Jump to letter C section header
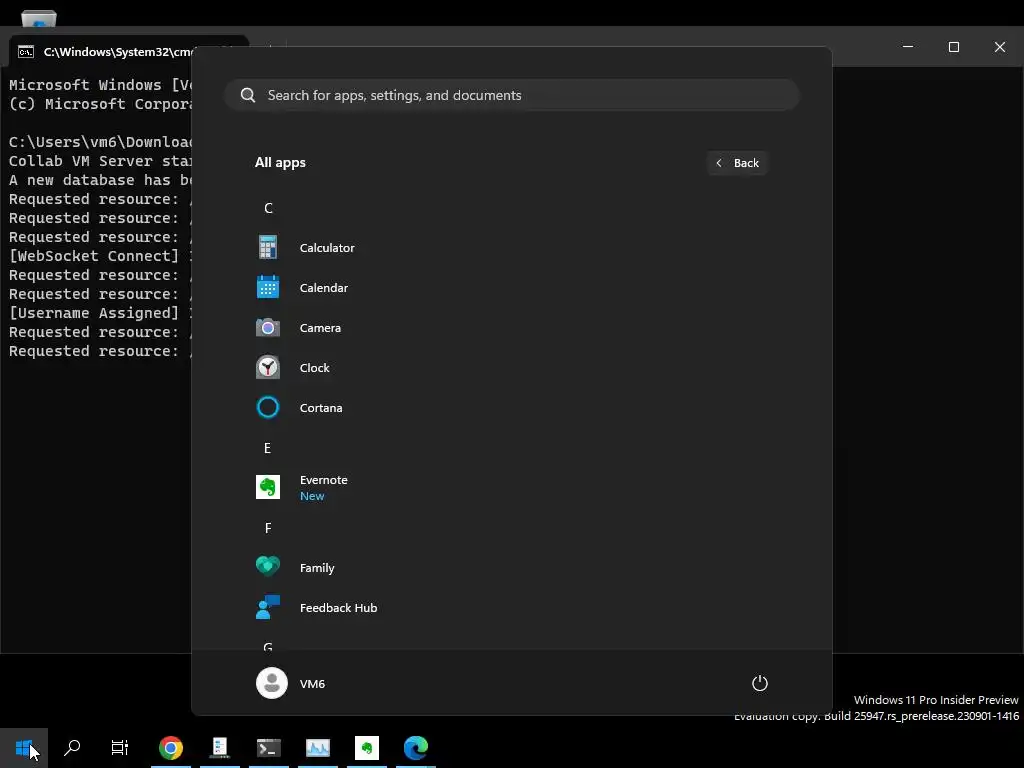 pyautogui.click(x=268, y=208)
